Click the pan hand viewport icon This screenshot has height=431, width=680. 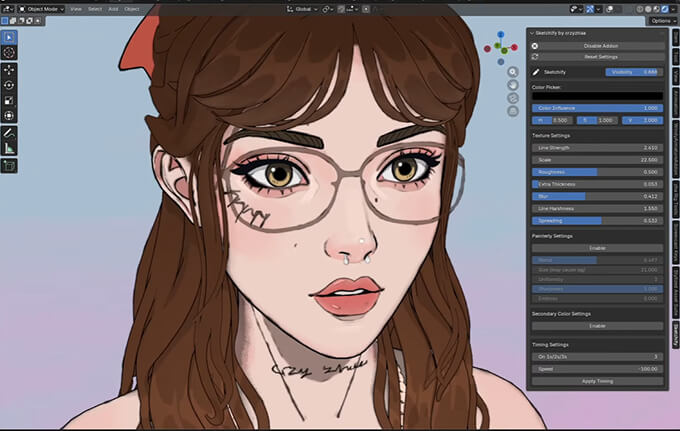click(513, 85)
